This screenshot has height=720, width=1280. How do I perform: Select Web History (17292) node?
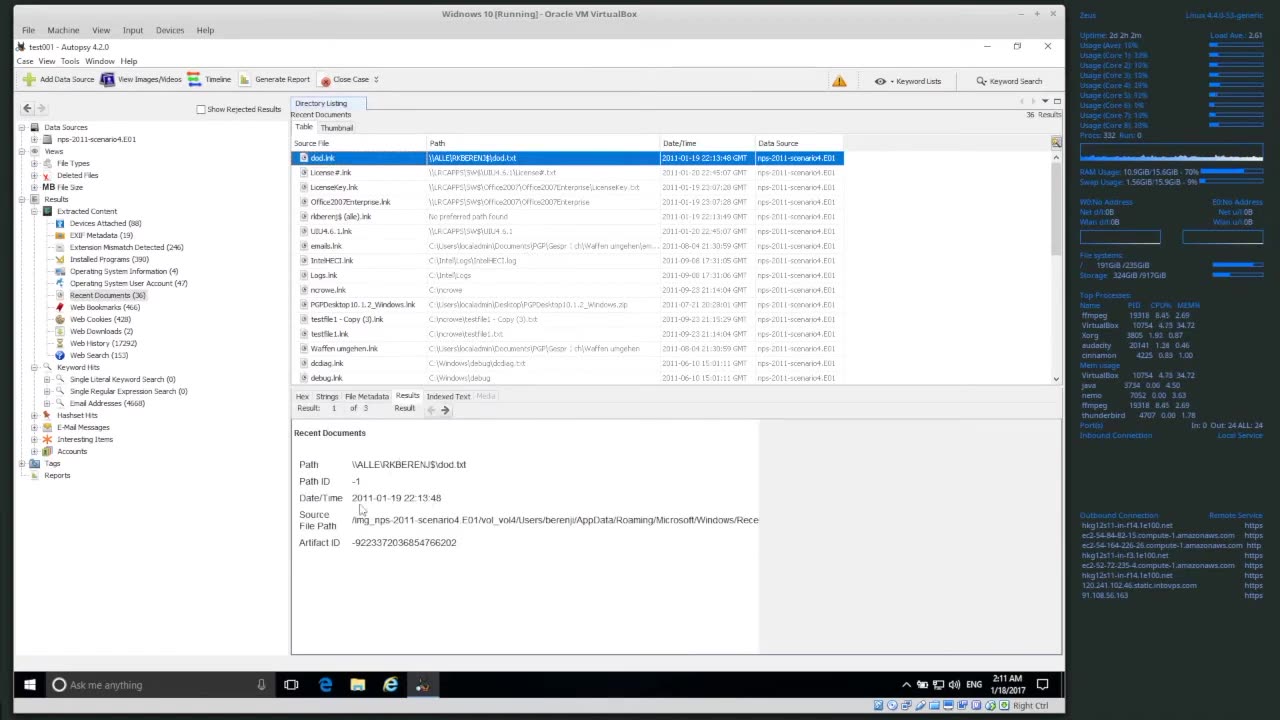(x=103, y=343)
